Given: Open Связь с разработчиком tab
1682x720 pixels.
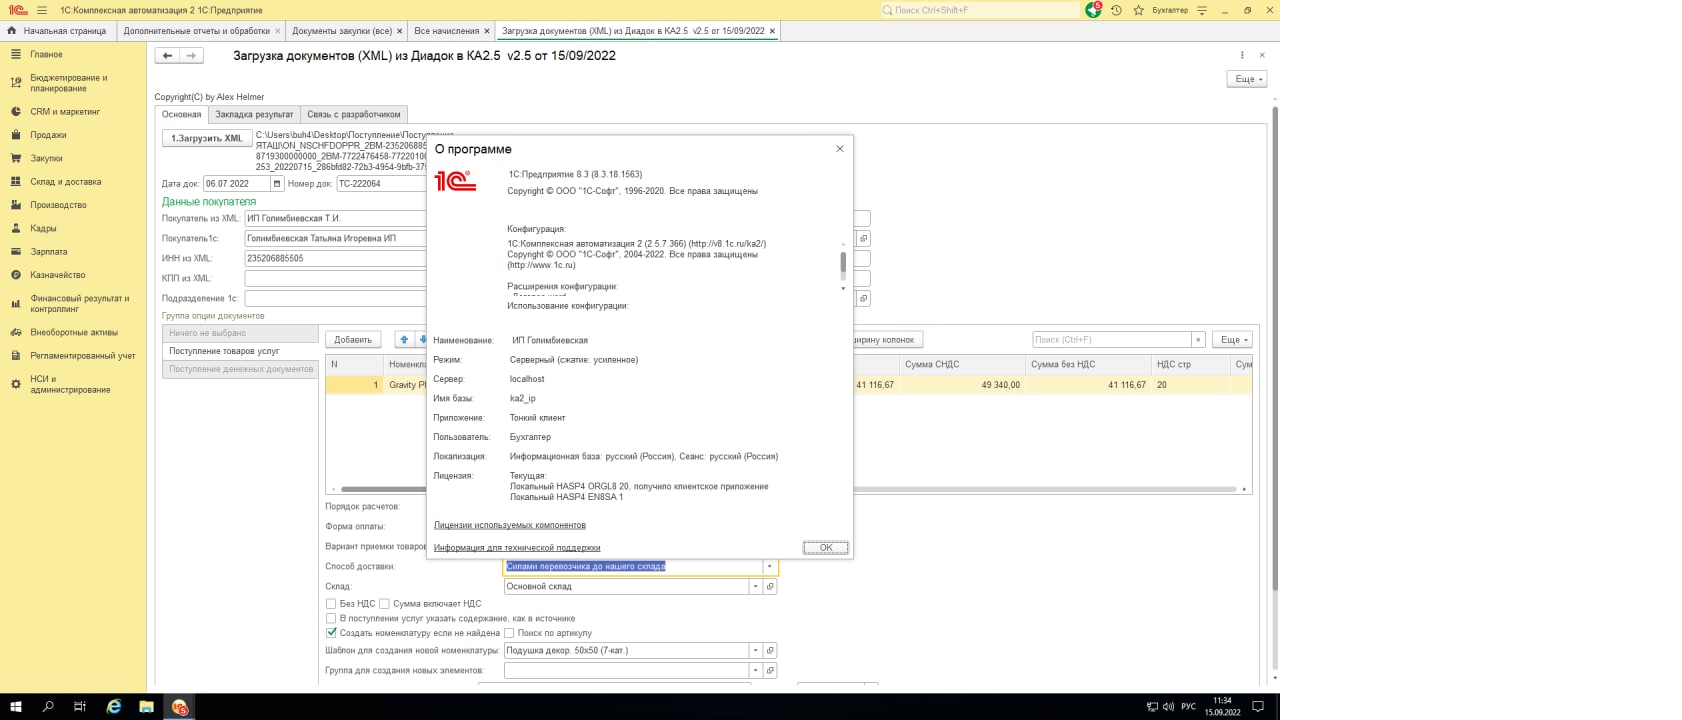Looking at the screenshot, I should 354,115.
